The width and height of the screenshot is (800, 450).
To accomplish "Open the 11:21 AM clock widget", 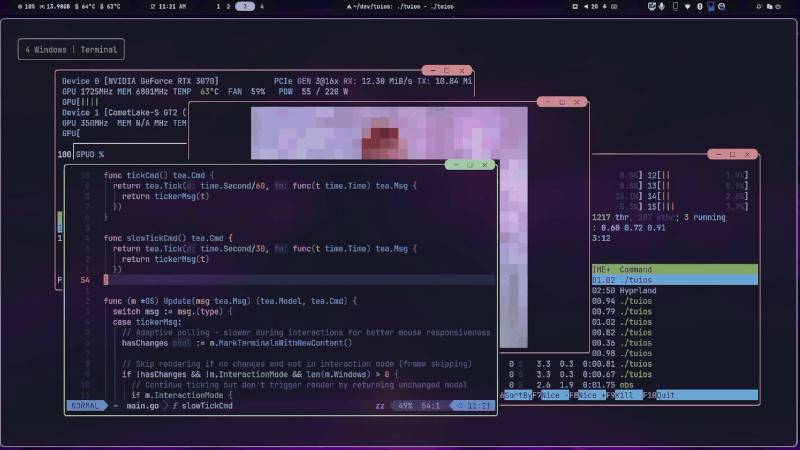I will [x=169, y=7].
